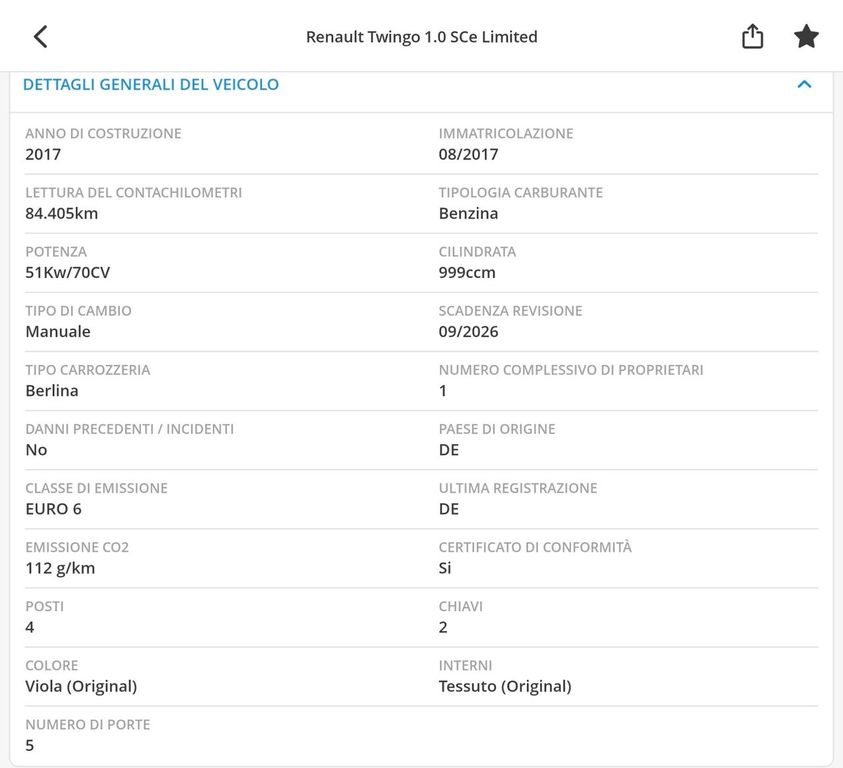Select the Colore label
Image resolution: width=843 pixels, height=768 pixels.
point(52,666)
